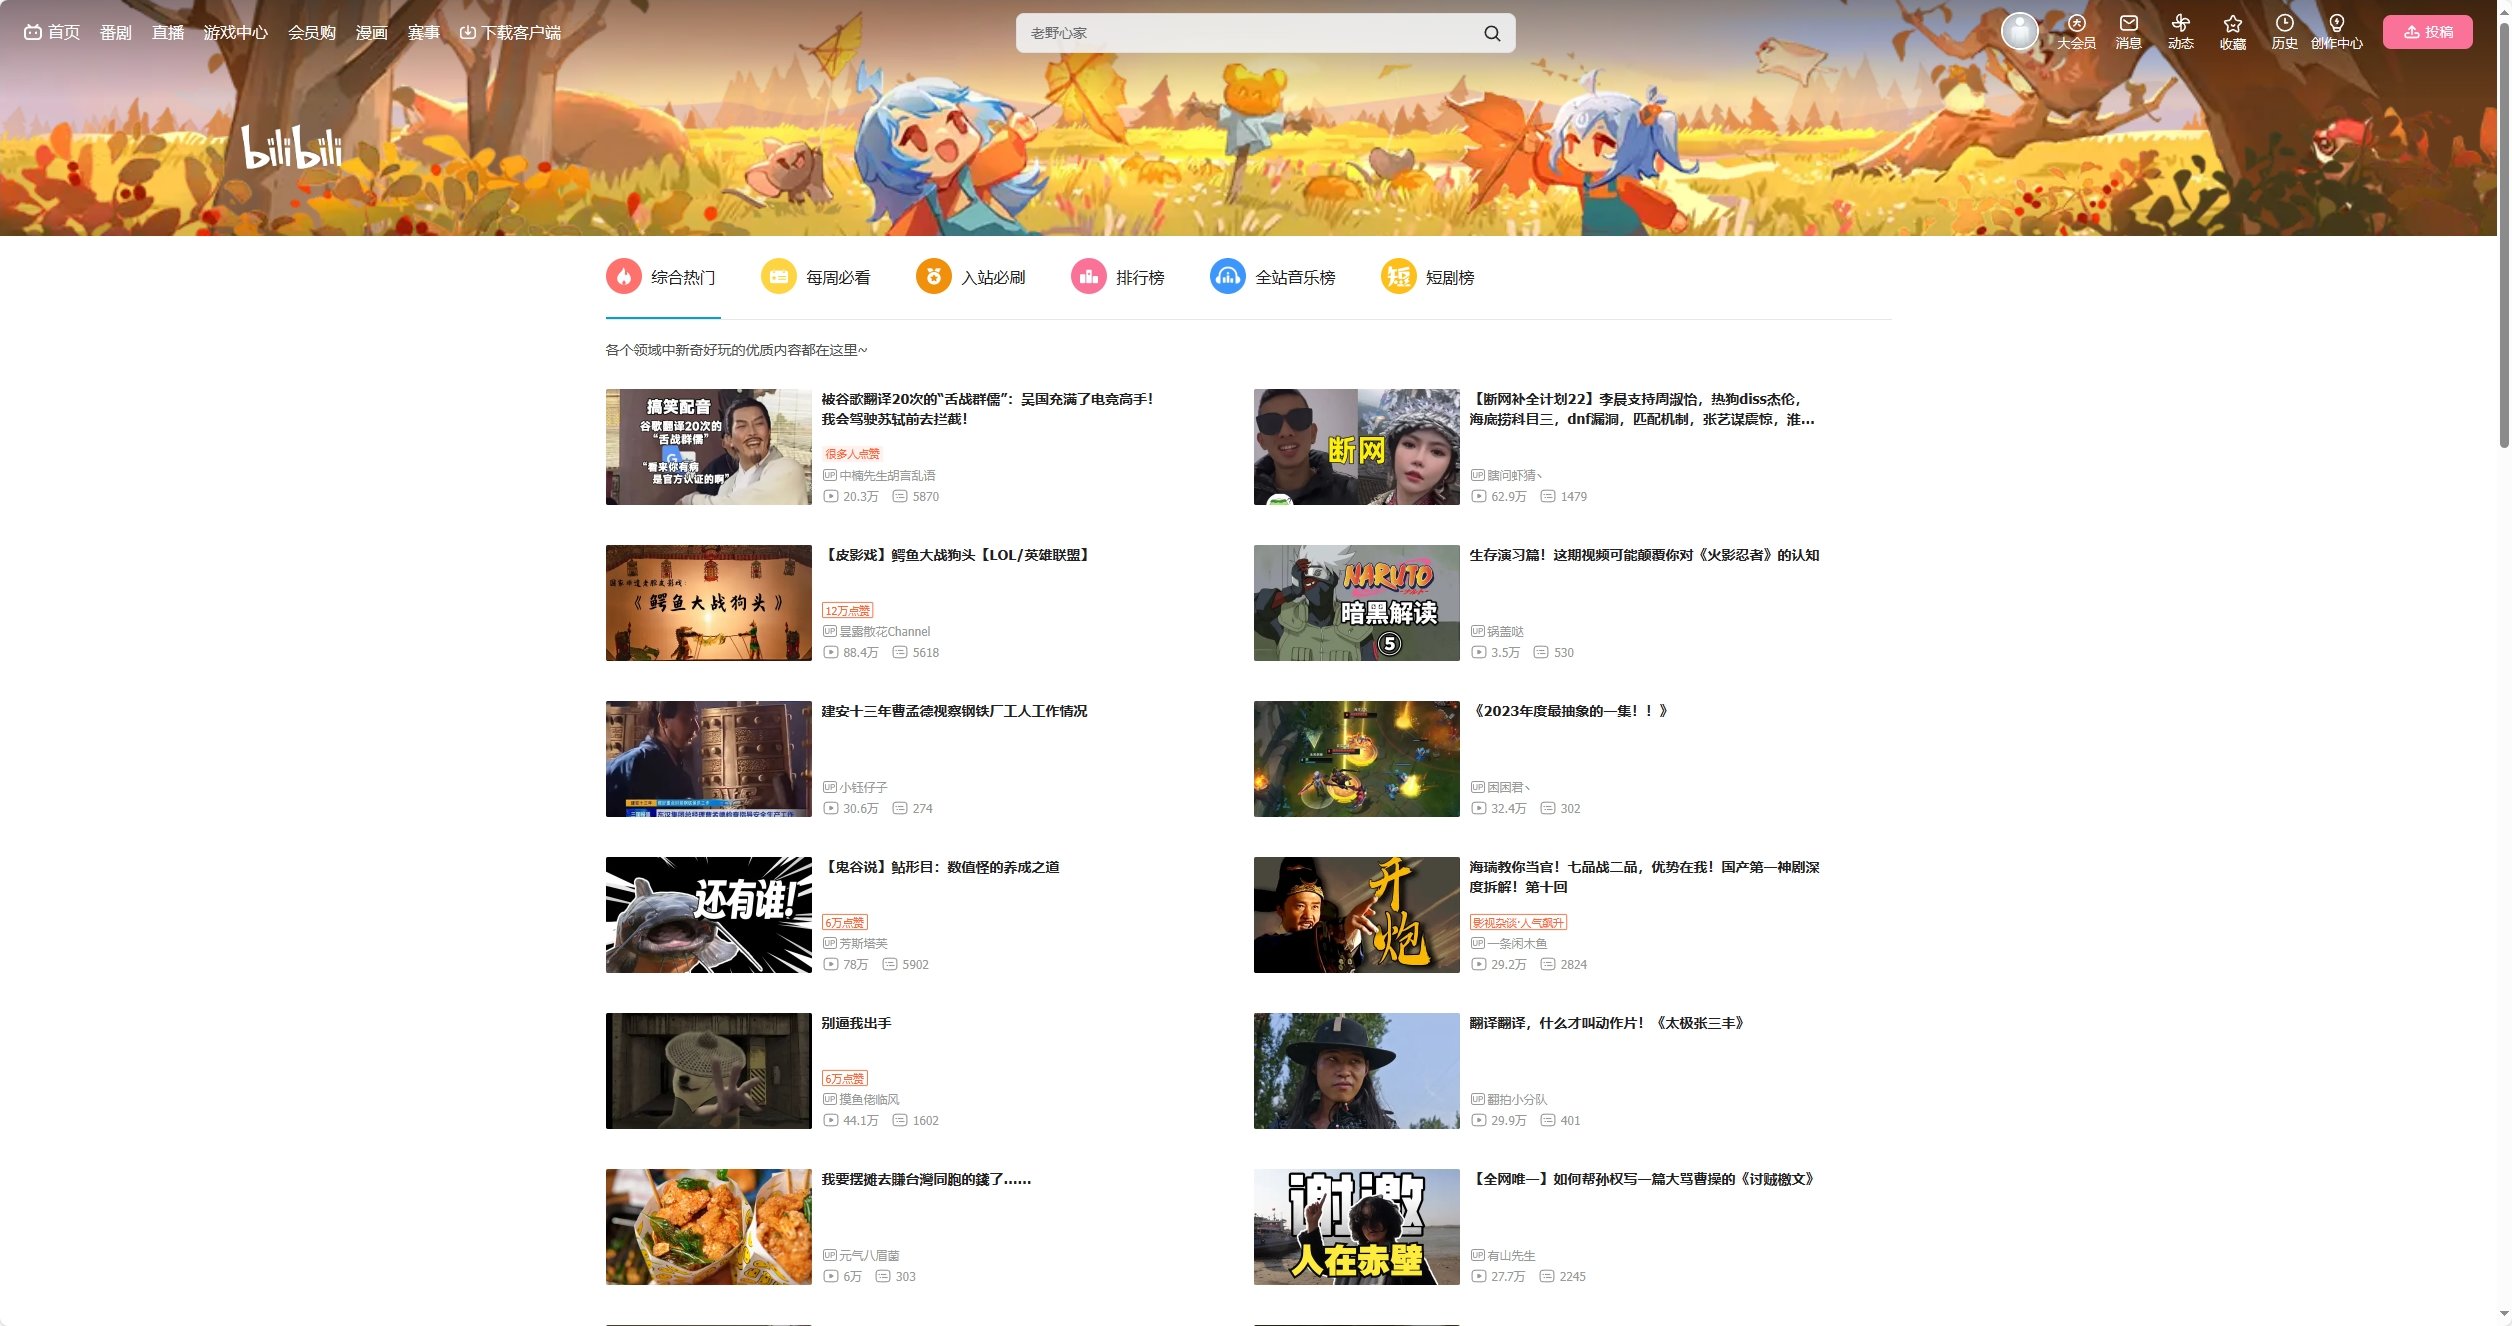Click the 影视杂谈·人气飙升 tag
The height and width of the screenshot is (1326, 2512).
(1518, 922)
